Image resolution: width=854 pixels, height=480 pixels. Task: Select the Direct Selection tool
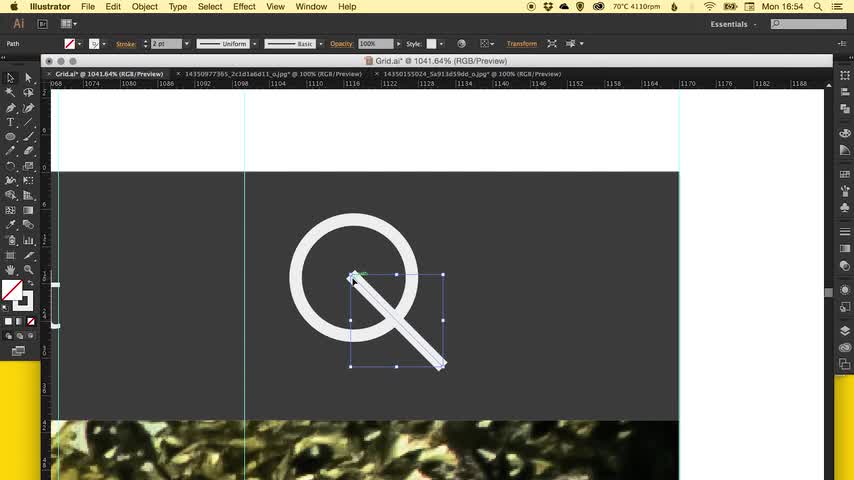pos(28,78)
